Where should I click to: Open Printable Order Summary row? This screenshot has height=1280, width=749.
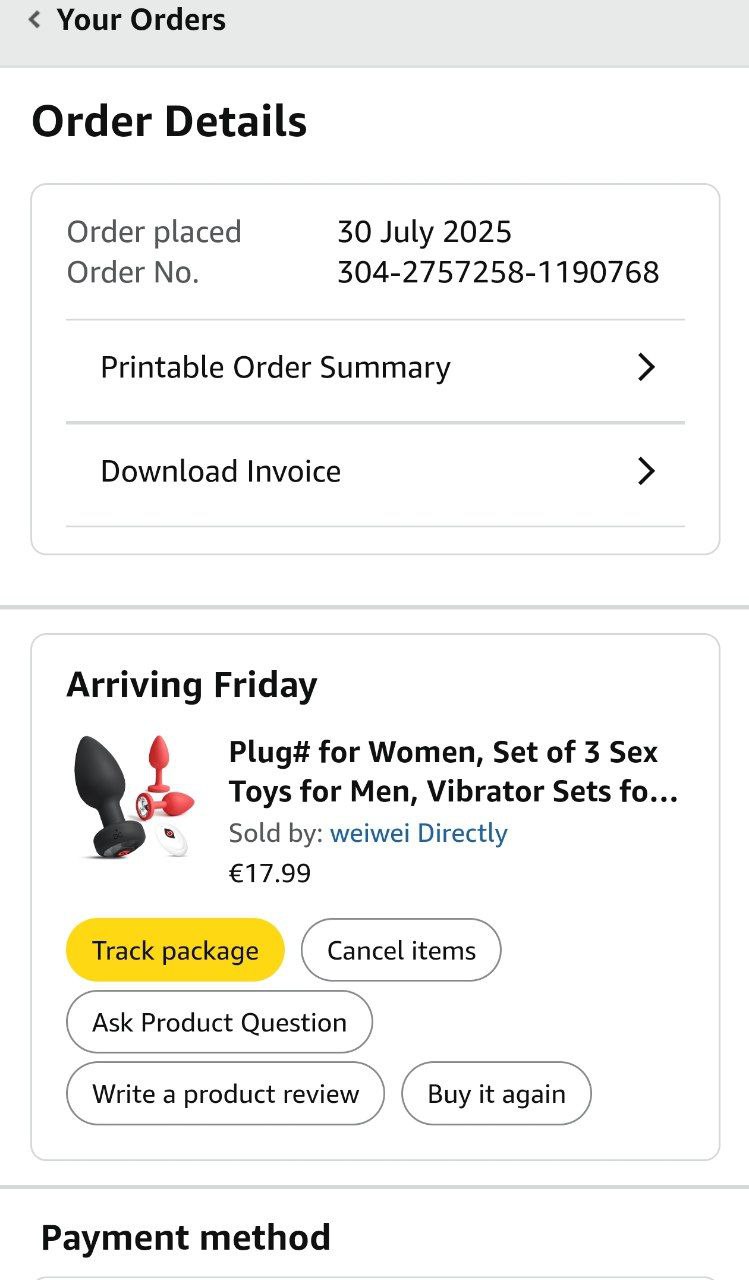point(275,368)
